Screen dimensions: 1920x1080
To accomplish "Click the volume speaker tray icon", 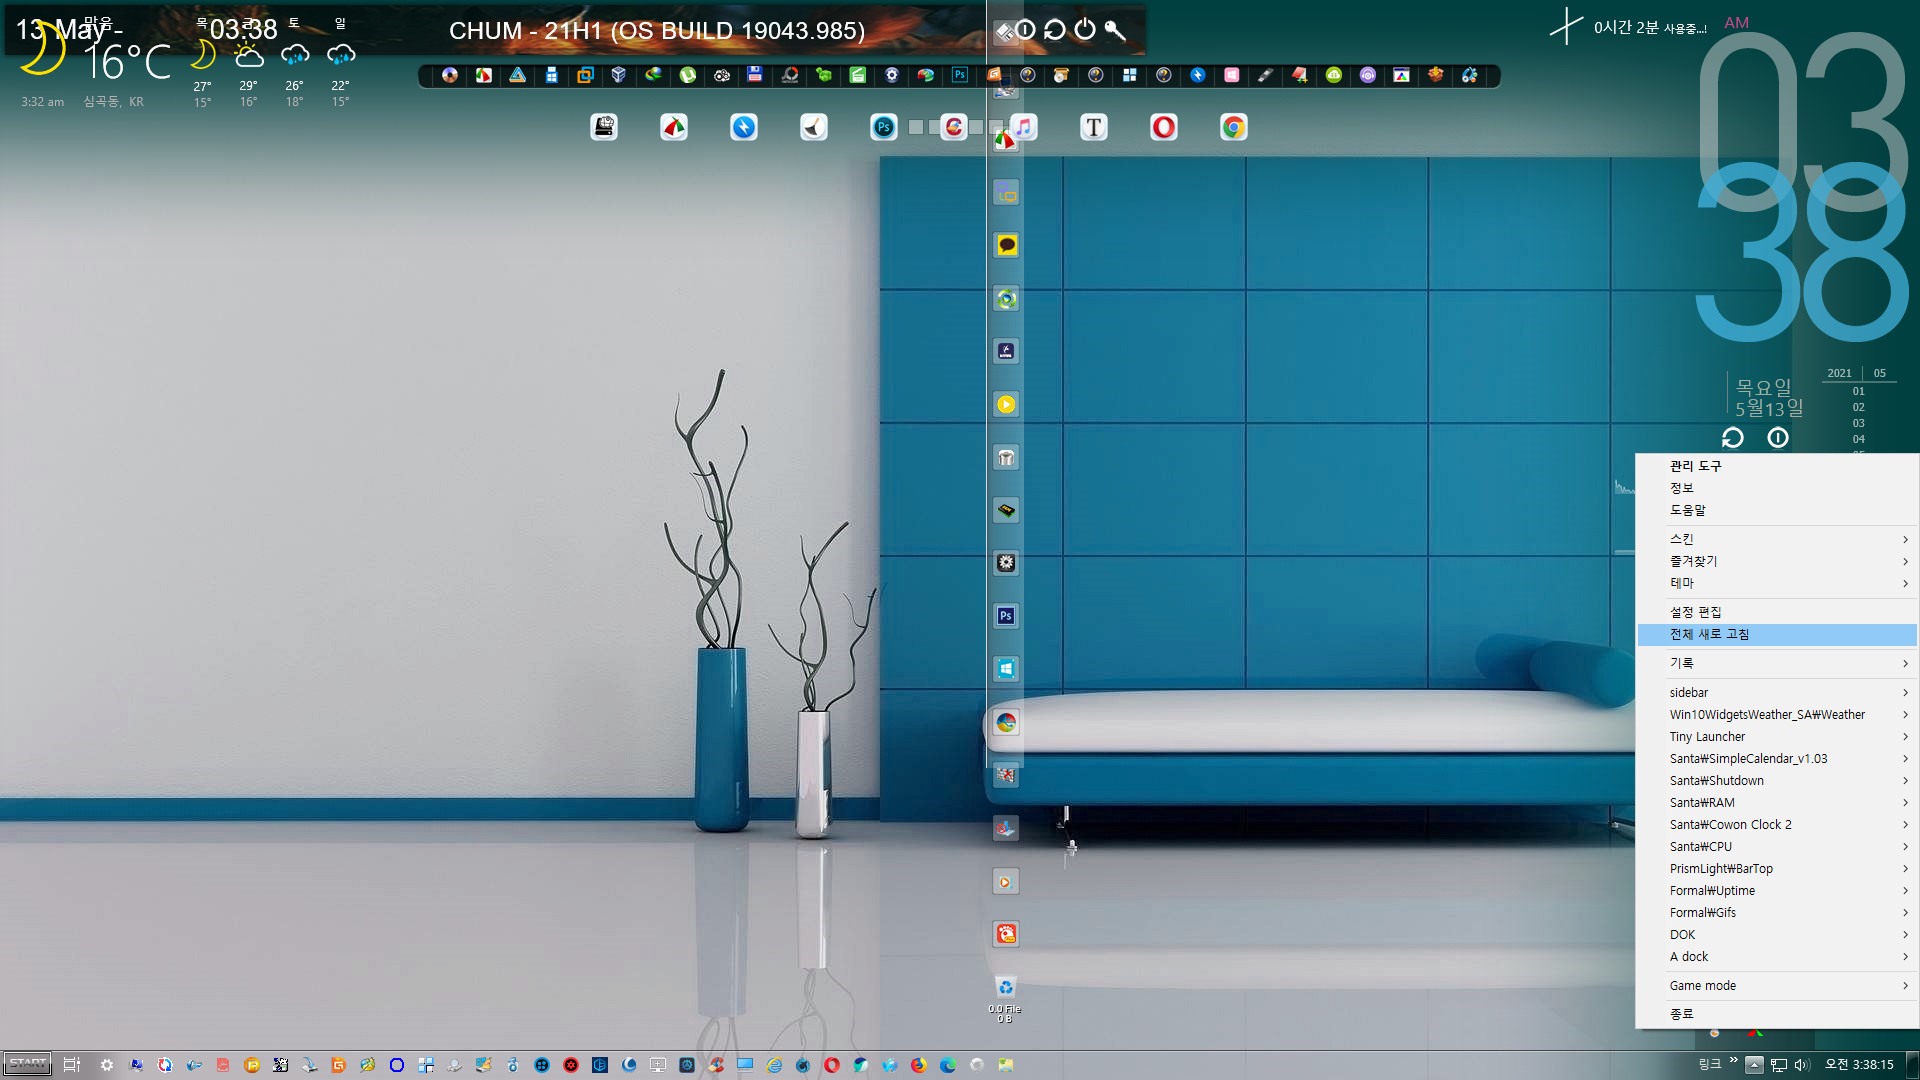I will click(1802, 1065).
